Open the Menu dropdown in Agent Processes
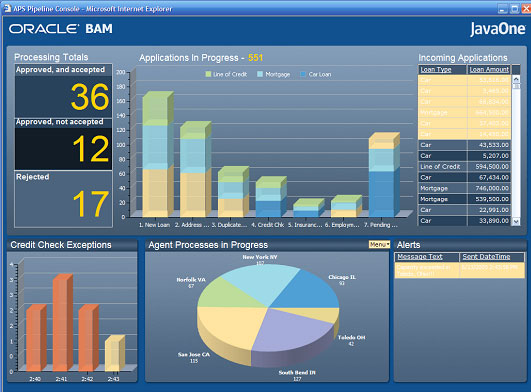 [x=379, y=244]
